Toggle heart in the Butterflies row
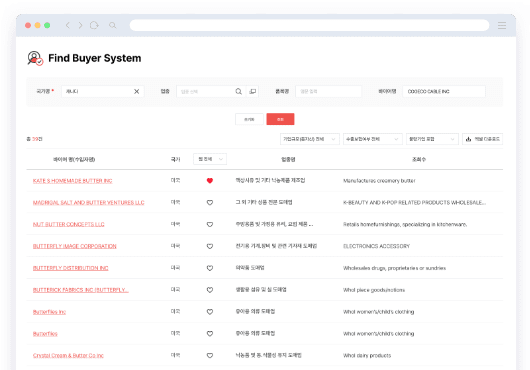Screen dimensions: 530x370 (210, 334)
